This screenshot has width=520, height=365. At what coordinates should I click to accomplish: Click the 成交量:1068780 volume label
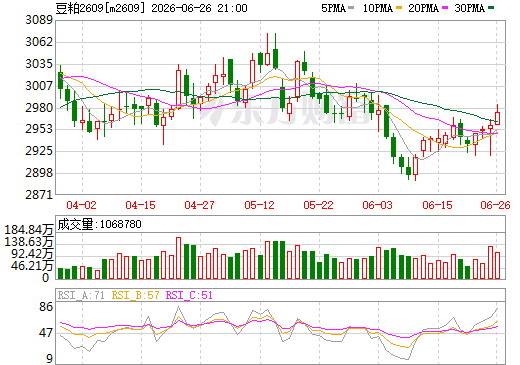click(99, 224)
